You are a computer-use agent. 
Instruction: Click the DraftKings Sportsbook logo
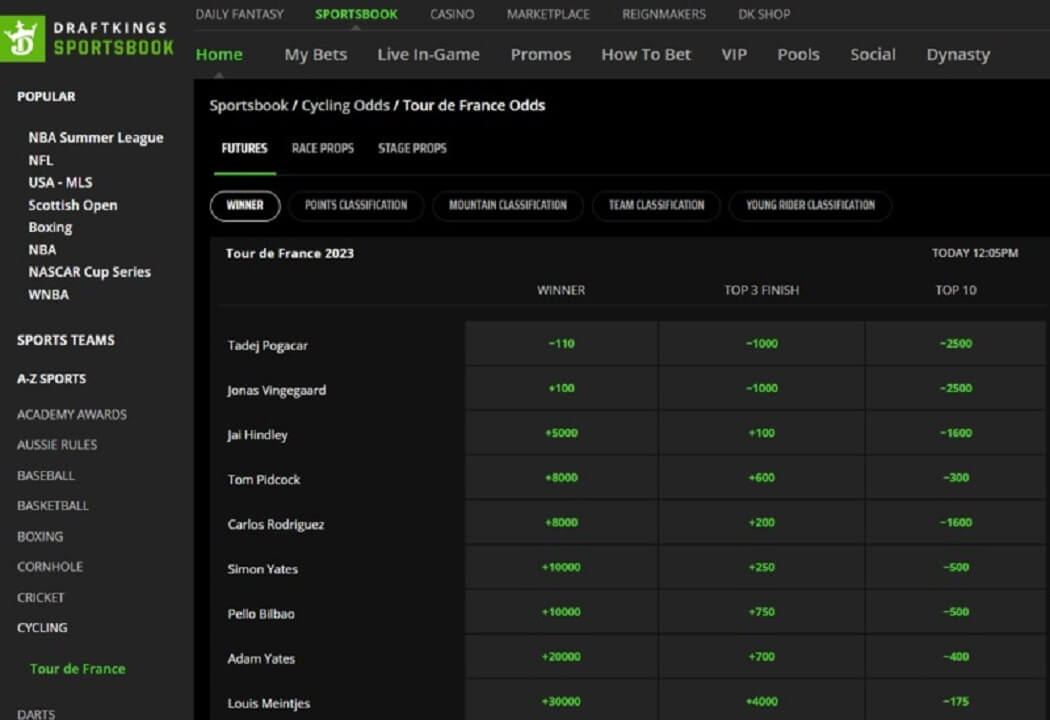[88, 38]
